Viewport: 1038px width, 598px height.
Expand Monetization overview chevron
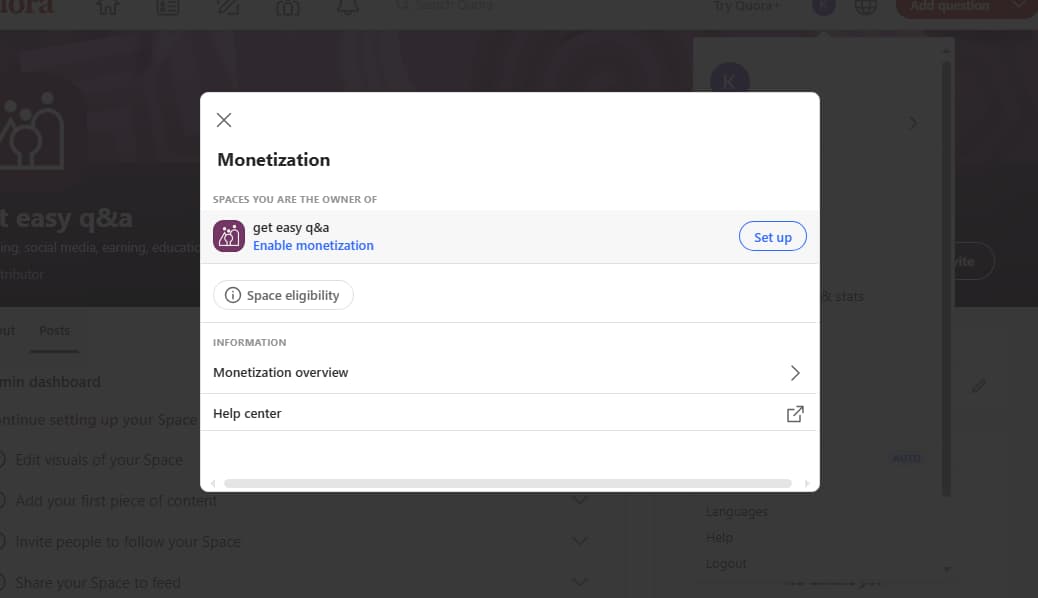pyautogui.click(x=795, y=373)
